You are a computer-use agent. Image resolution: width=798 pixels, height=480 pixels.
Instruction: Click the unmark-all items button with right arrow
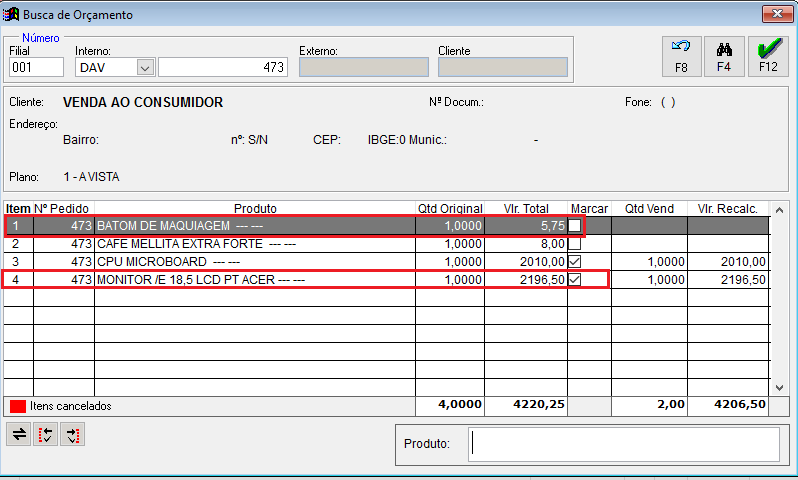(73, 433)
